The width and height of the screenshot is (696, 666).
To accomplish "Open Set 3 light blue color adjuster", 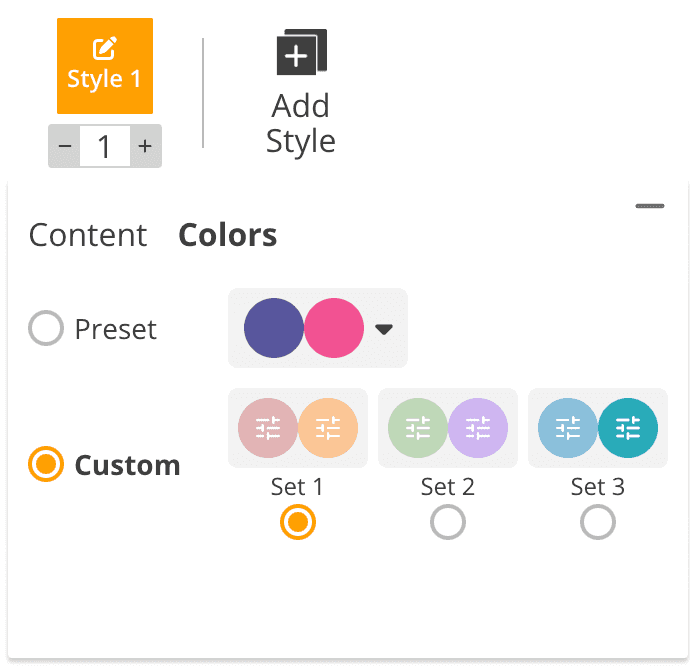I will click(568, 428).
